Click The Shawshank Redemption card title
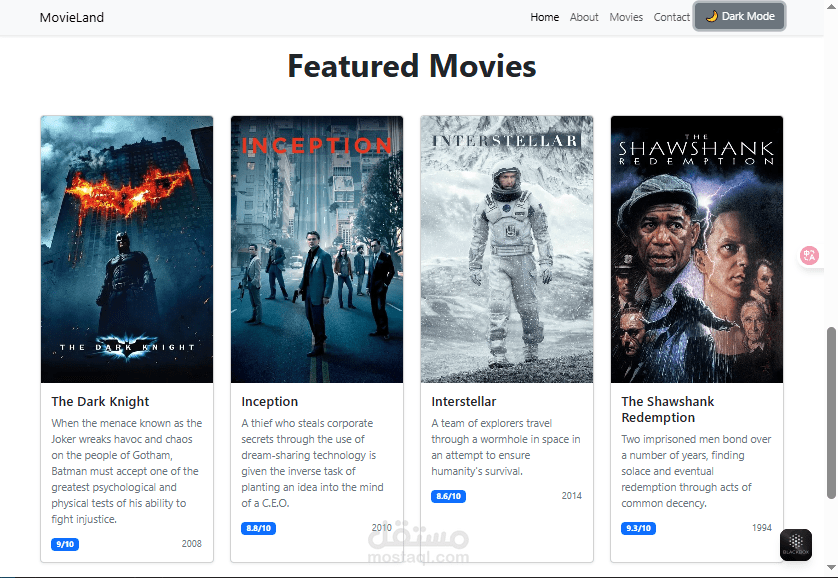Viewport: 838px width, 578px height. pyautogui.click(x=668, y=410)
